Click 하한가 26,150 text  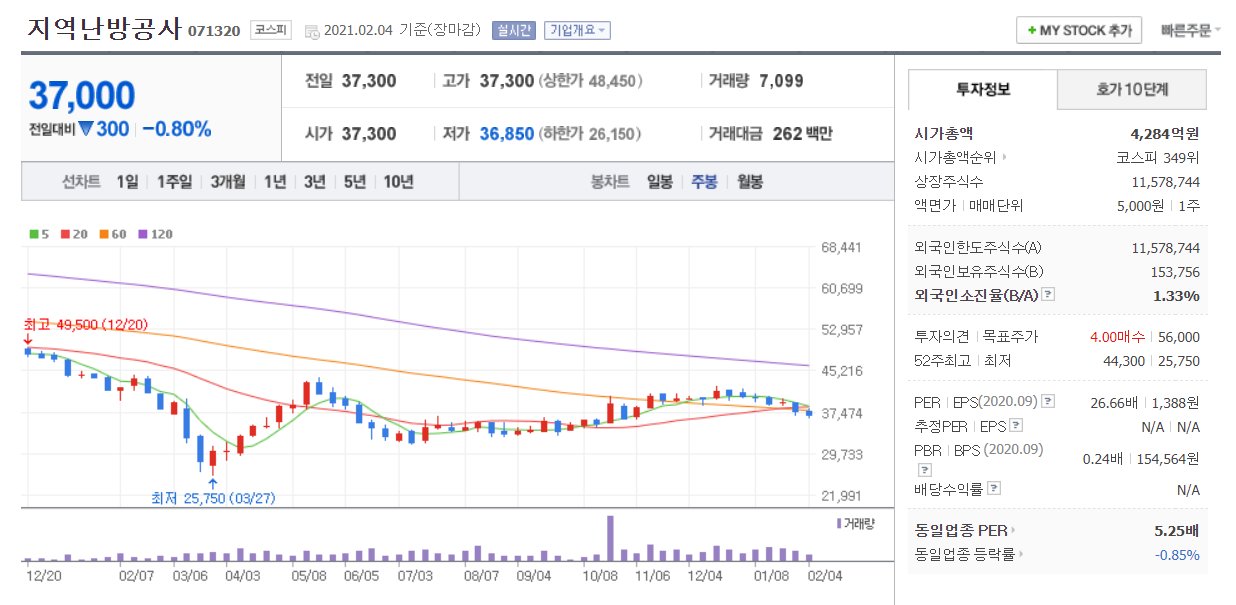coord(590,133)
